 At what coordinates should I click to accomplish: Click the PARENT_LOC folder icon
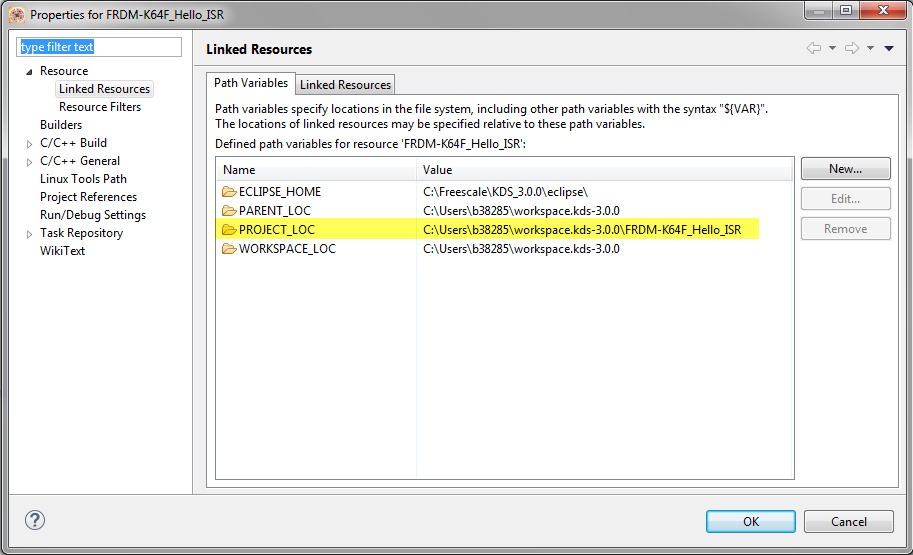[x=229, y=211]
